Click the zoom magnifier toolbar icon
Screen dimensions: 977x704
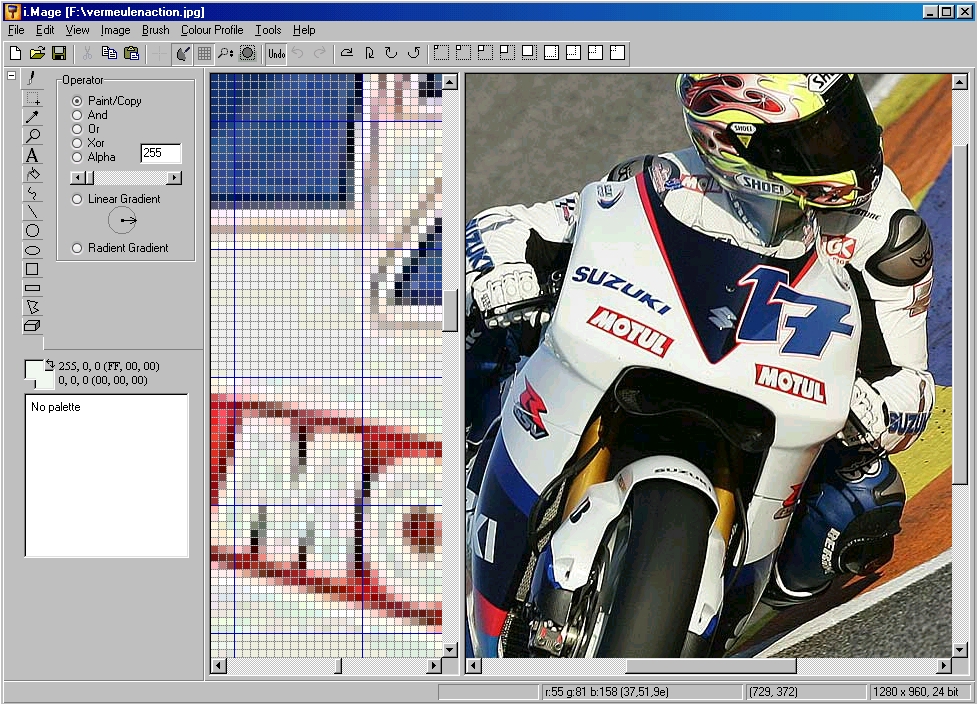point(225,54)
